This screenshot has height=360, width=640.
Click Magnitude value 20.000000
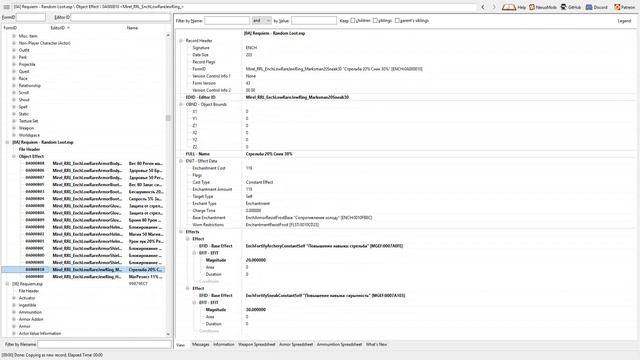[x=256, y=260]
